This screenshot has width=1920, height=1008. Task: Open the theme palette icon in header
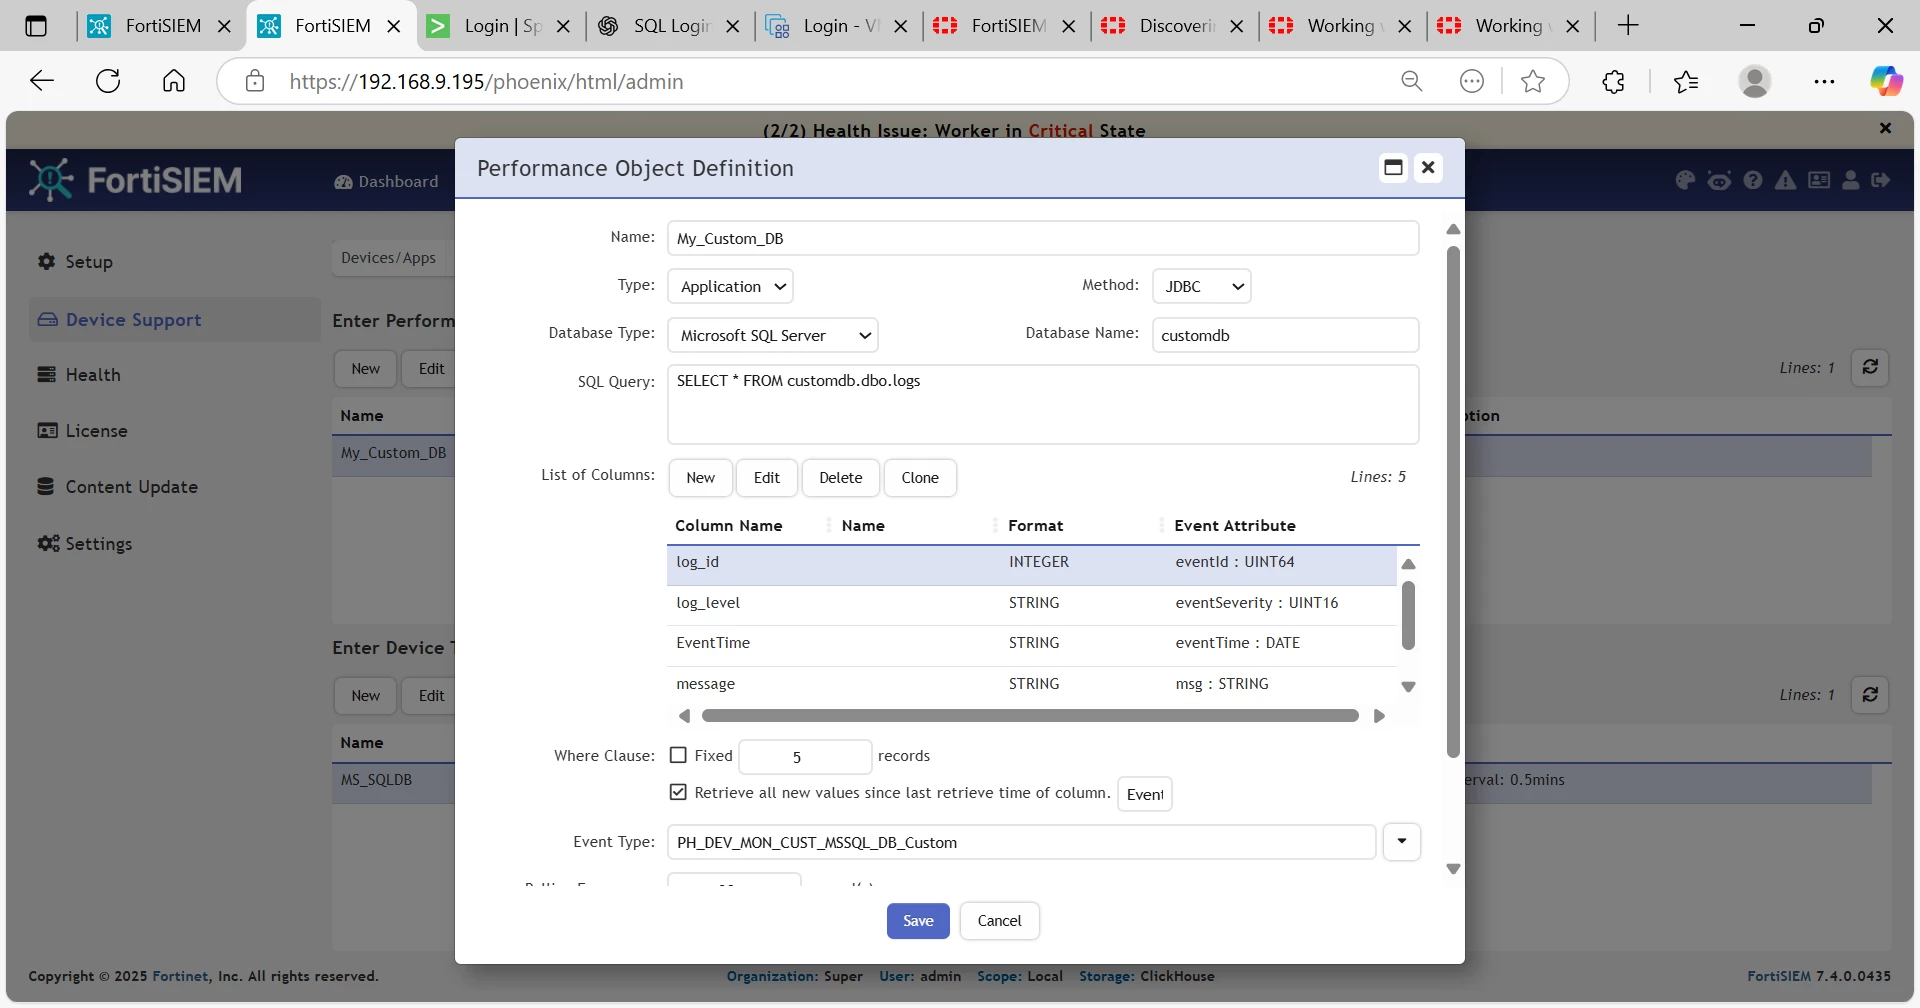click(1685, 180)
